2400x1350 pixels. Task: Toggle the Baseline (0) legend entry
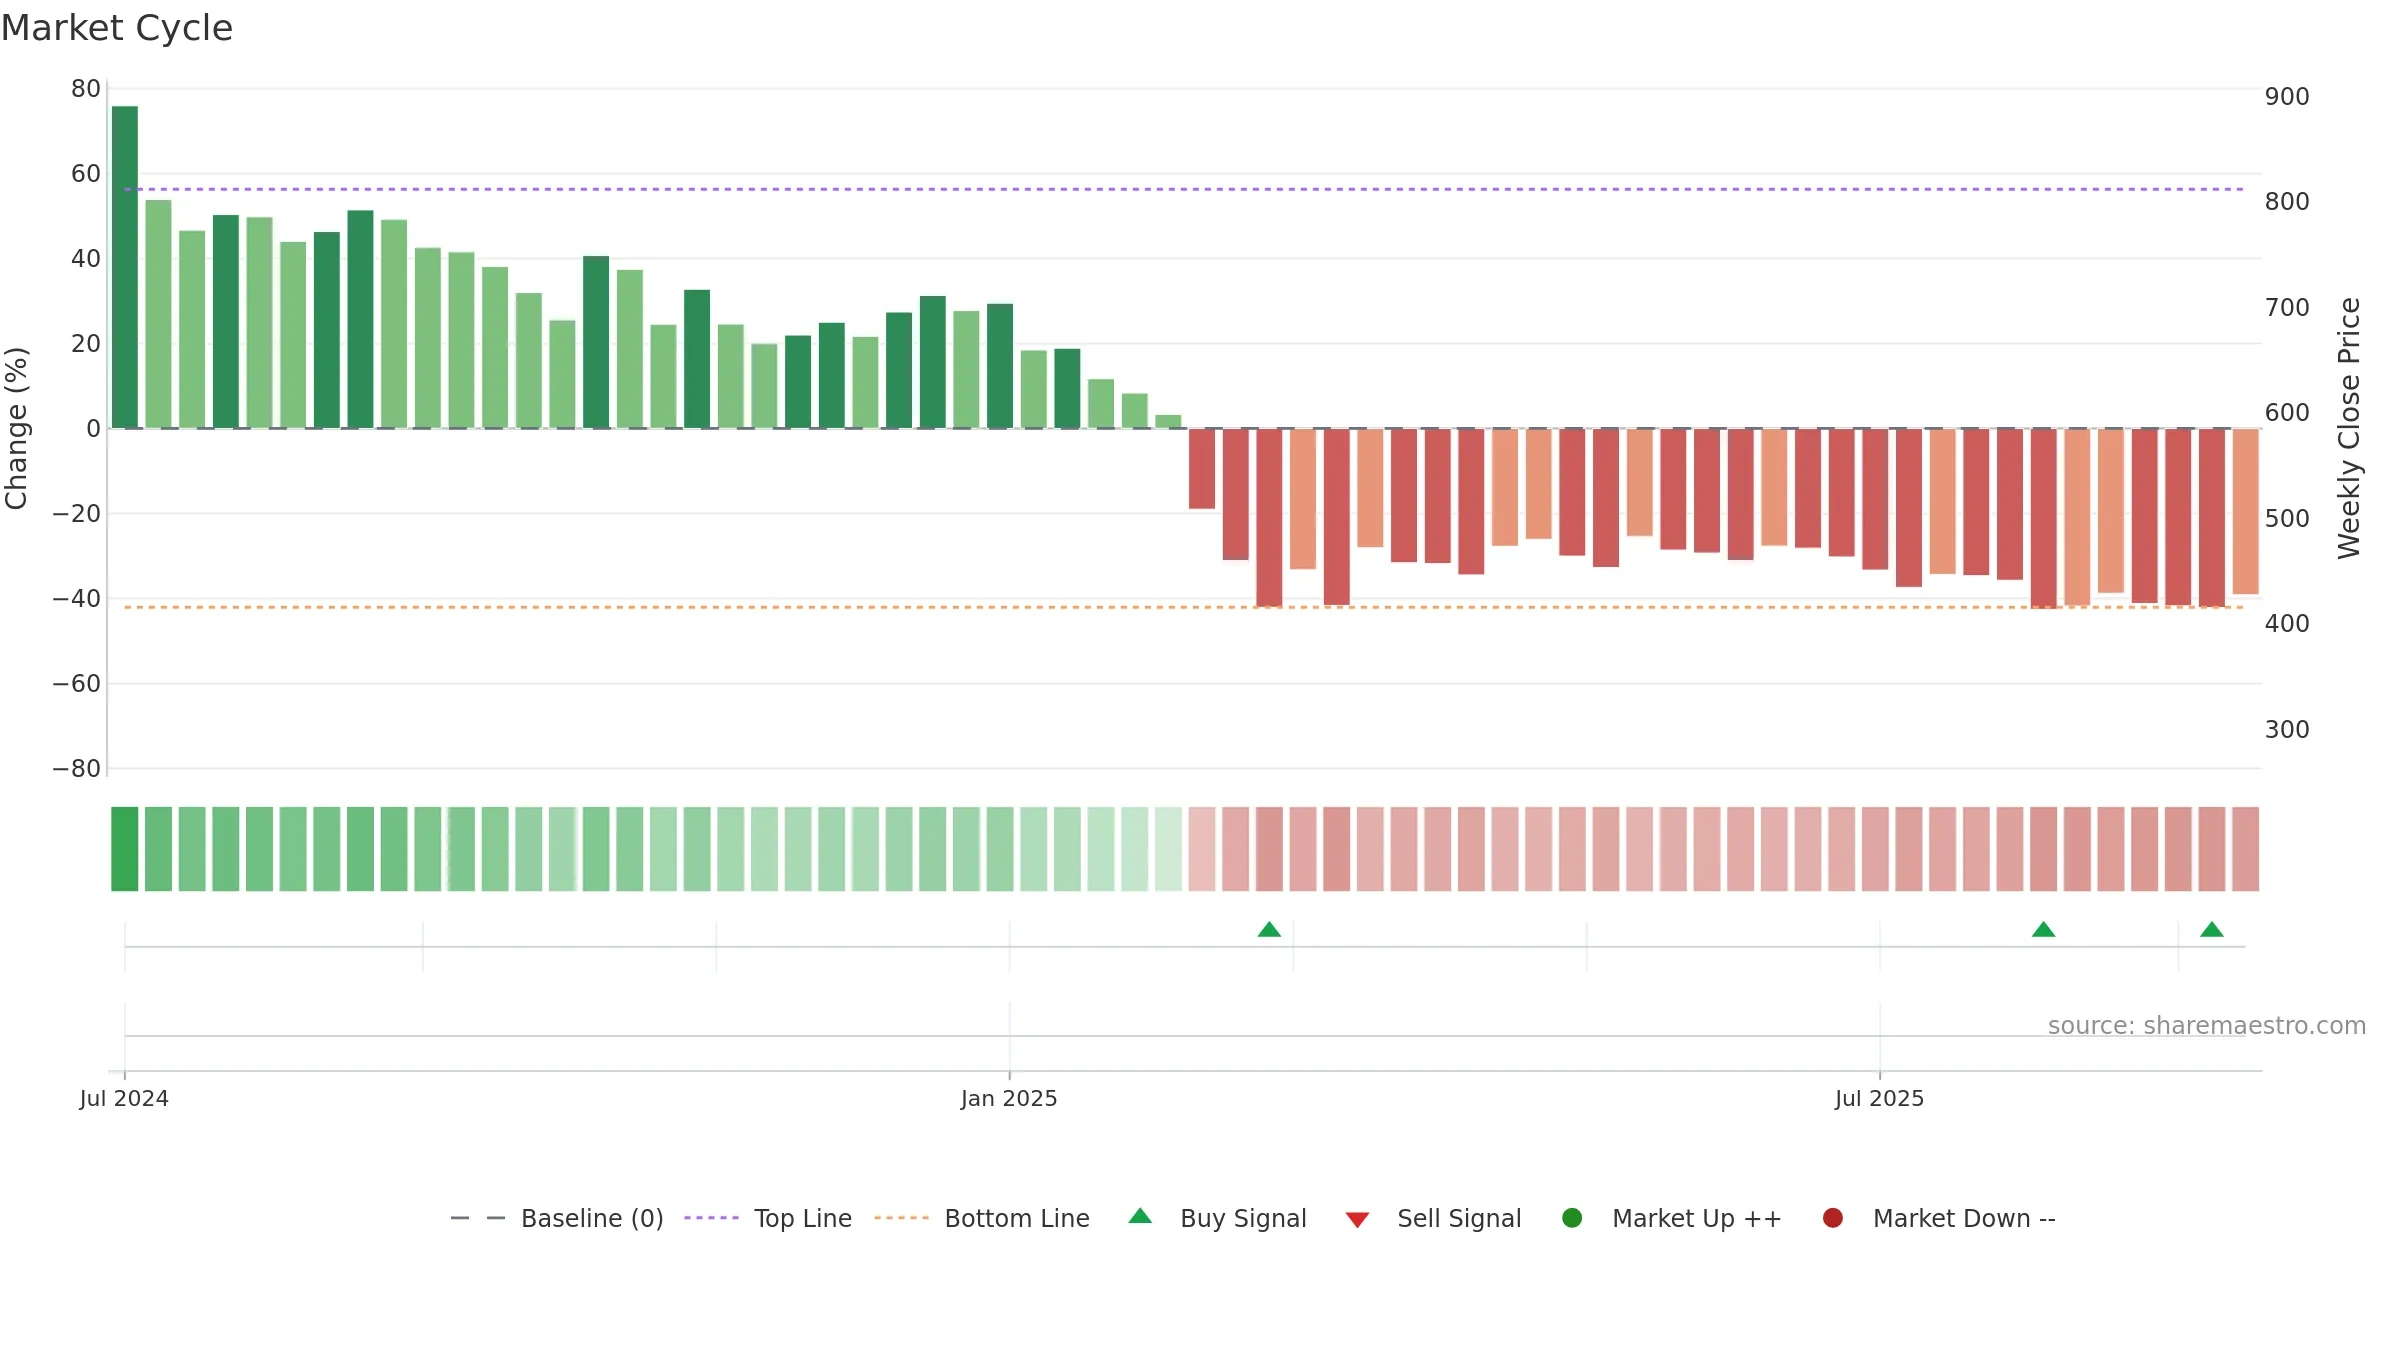(557, 1218)
